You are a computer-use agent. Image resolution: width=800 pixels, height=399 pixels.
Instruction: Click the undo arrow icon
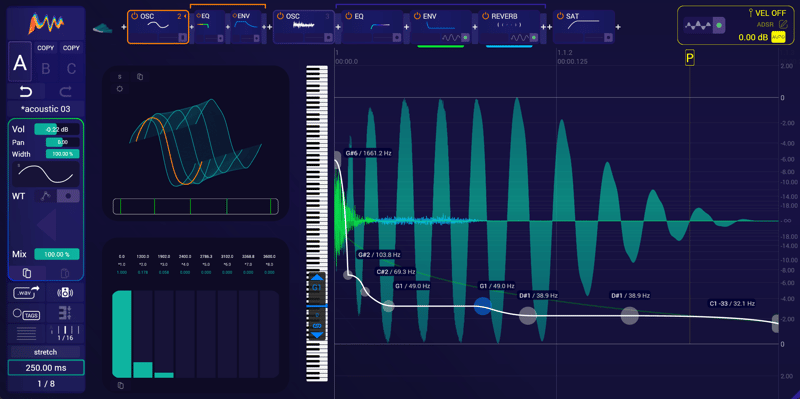click(x=26, y=92)
